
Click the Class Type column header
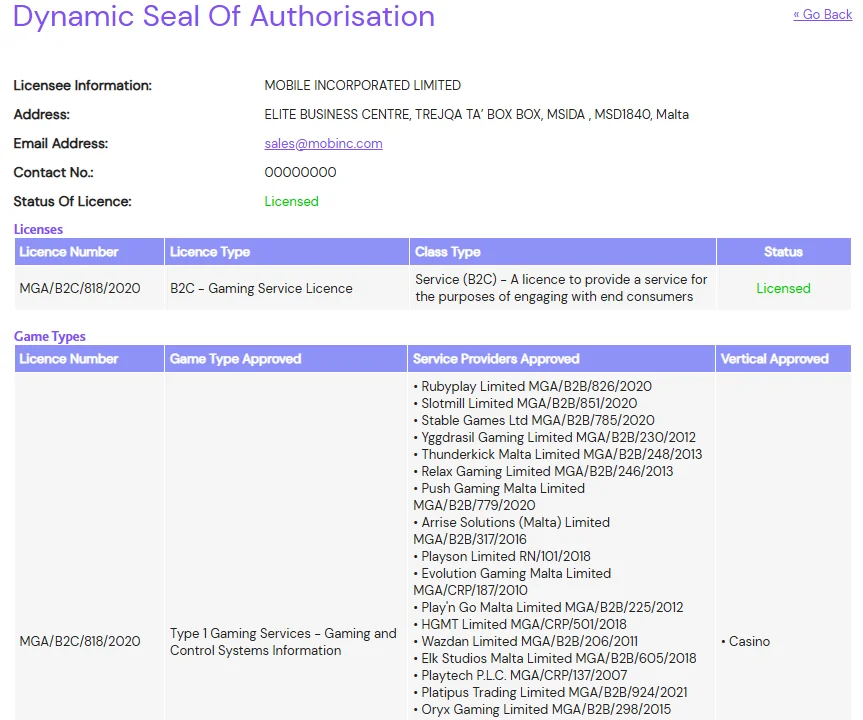tap(448, 252)
